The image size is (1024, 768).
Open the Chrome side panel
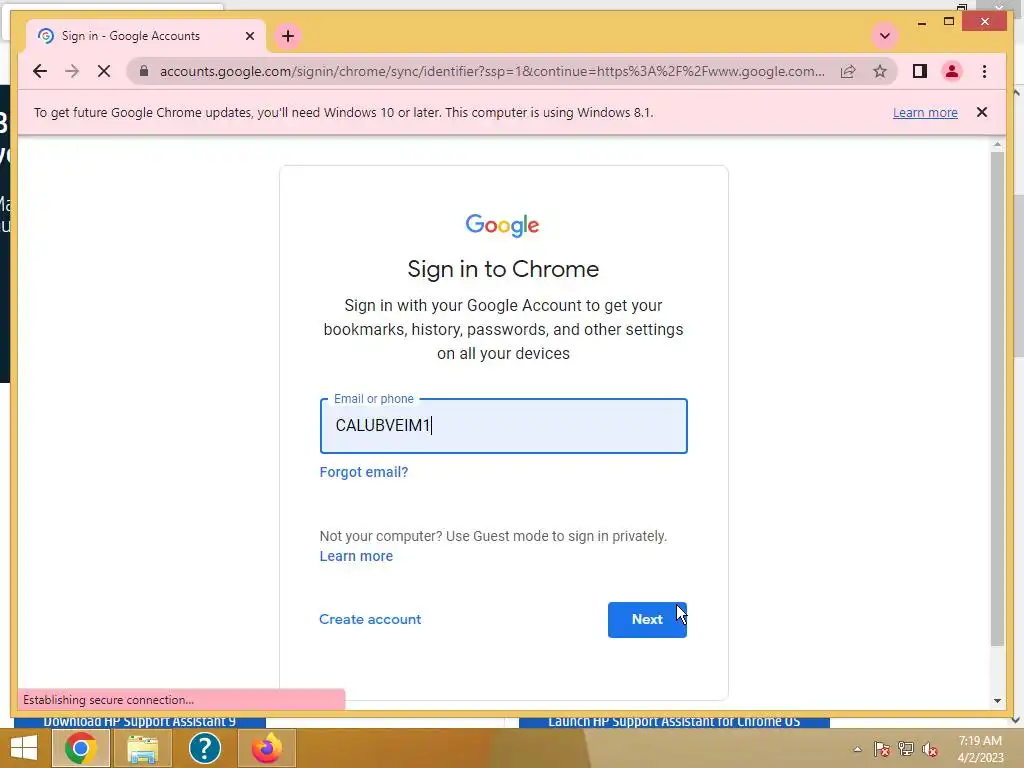click(x=920, y=71)
